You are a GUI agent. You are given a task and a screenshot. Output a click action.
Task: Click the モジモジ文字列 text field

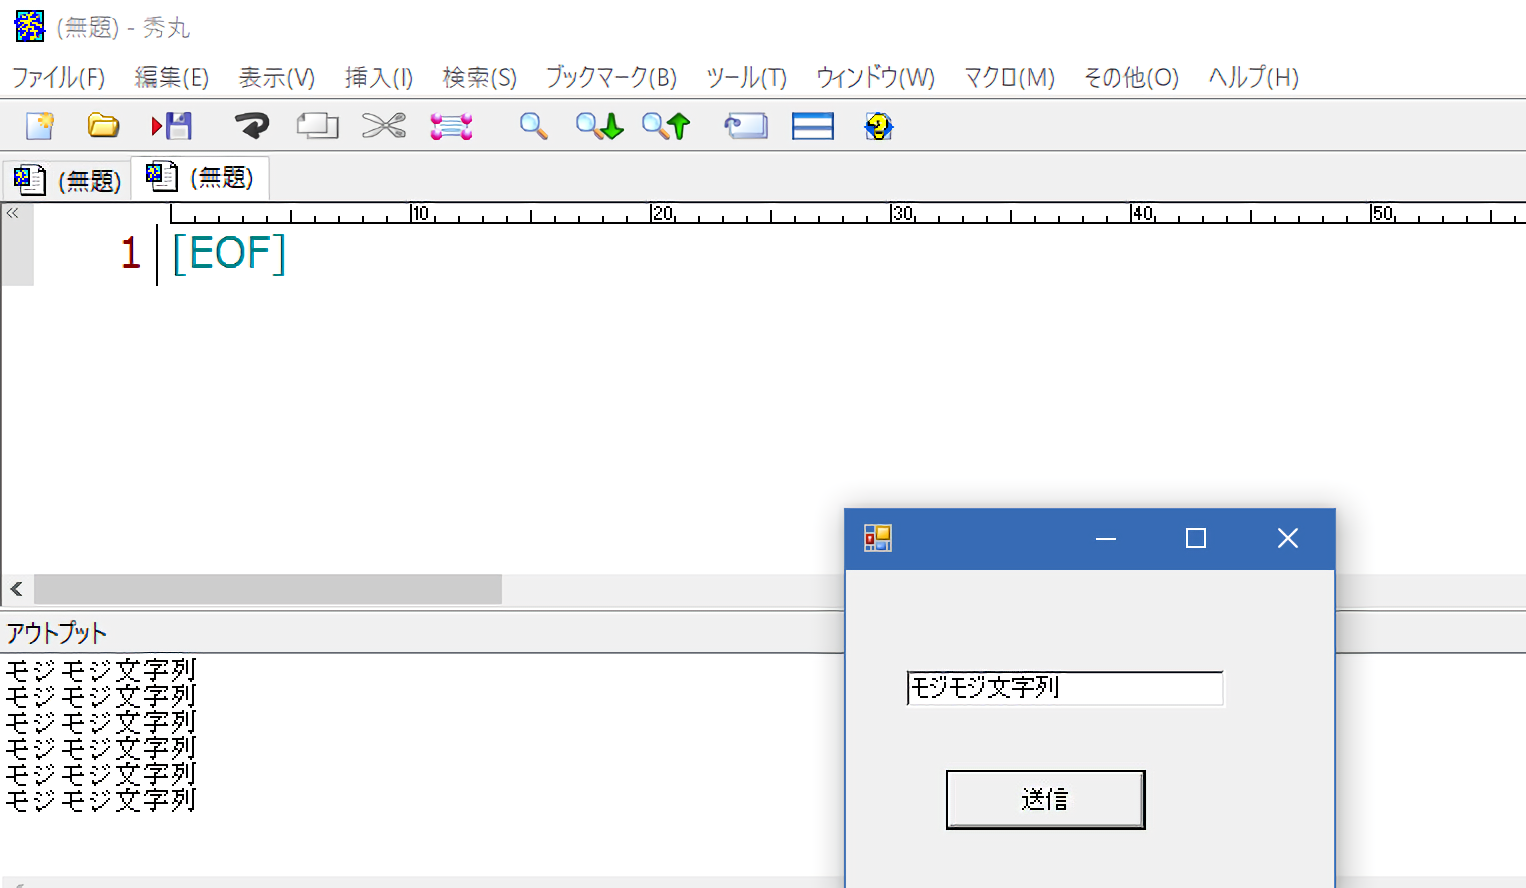point(1064,688)
